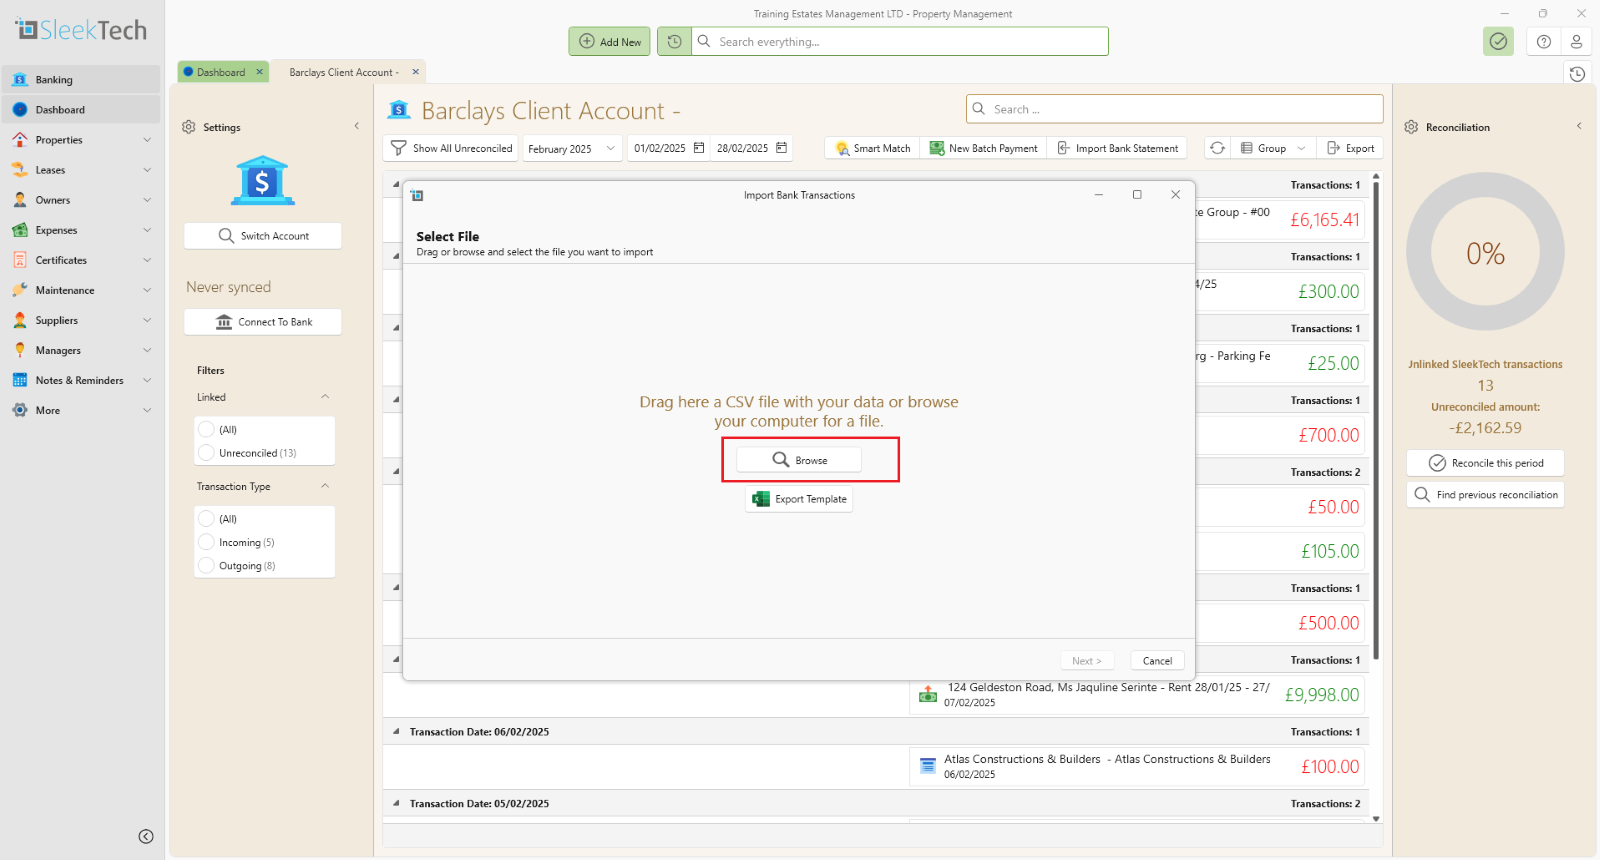Click the green checkmark status icon
This screenshot has width=1600, height=860.
1498,42
